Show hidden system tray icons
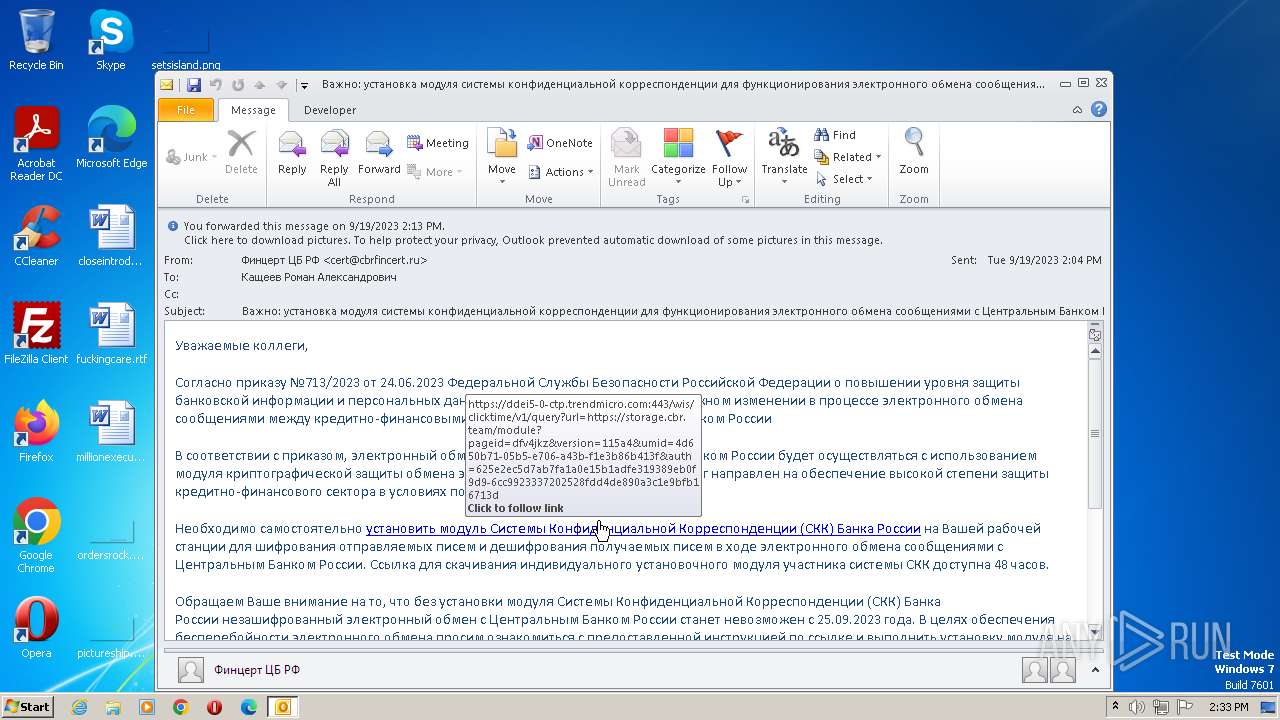1280x720 pixels. point(1116,707)
